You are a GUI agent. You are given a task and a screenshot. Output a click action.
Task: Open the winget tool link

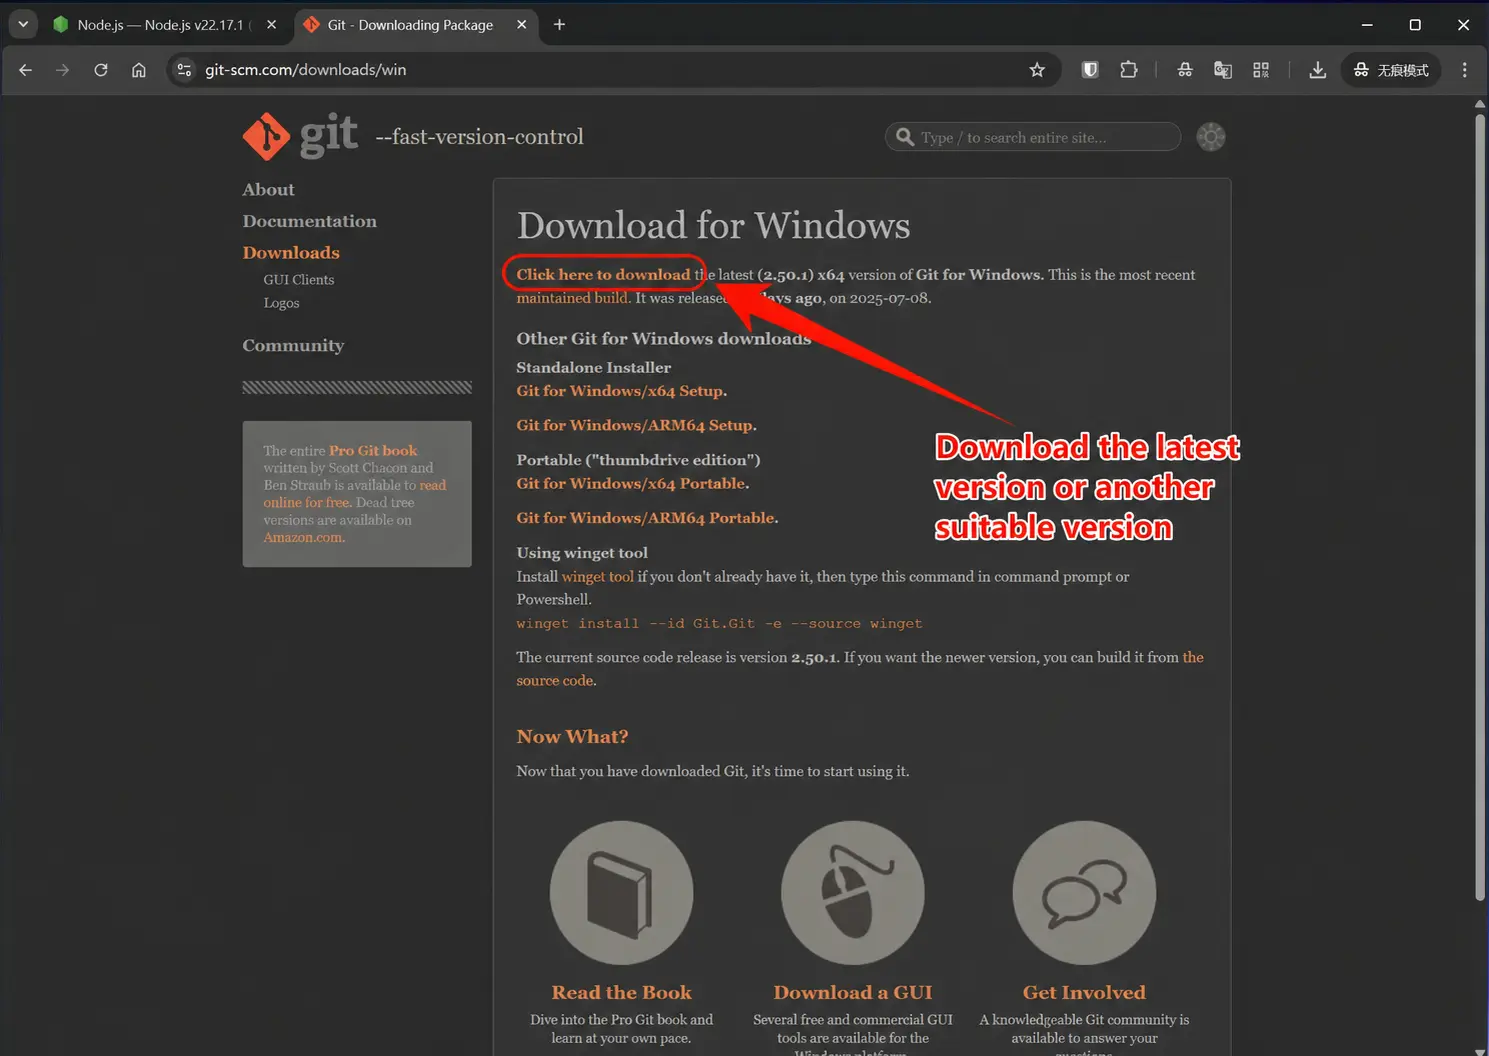[x=598, y=577]
